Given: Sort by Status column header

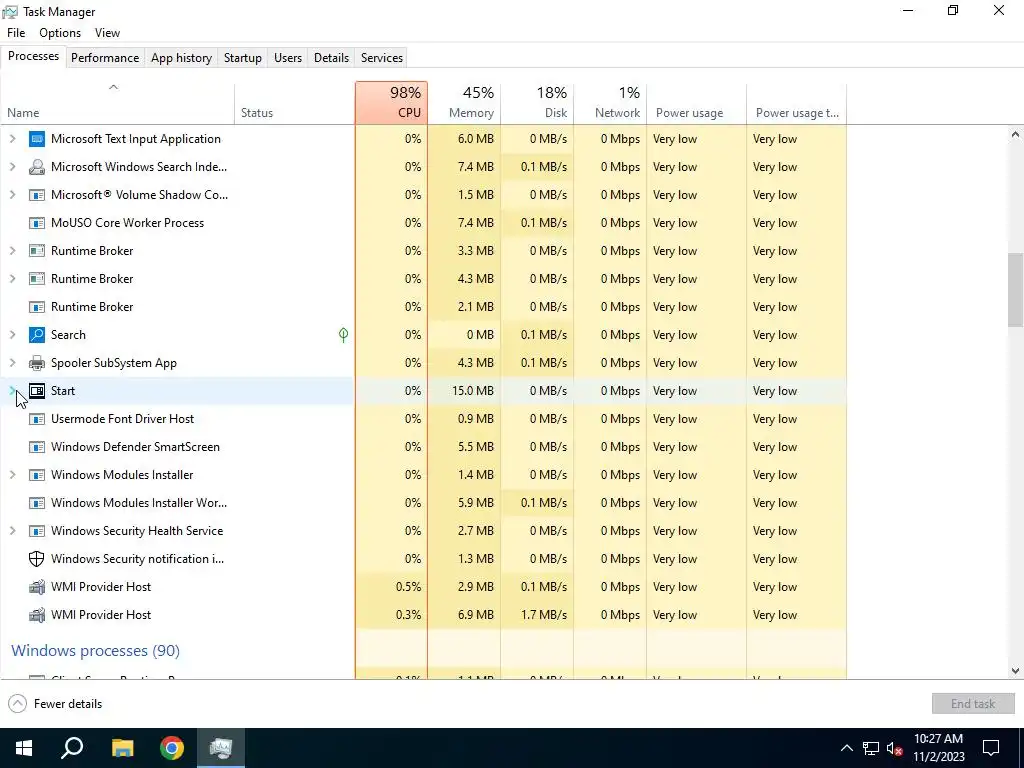Looking at the screenshot, I should pyautogui.click(x=295, y=103).
